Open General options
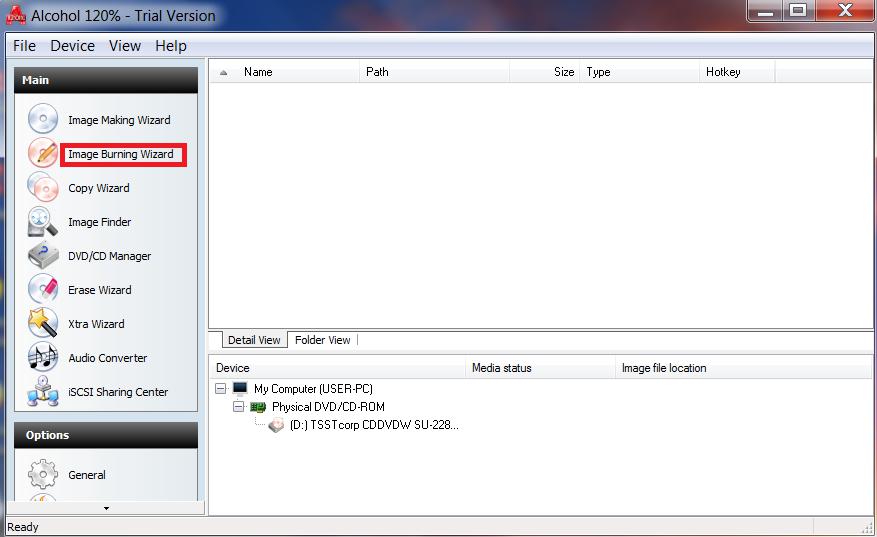 pyautogui.click(x=87, y=475)
